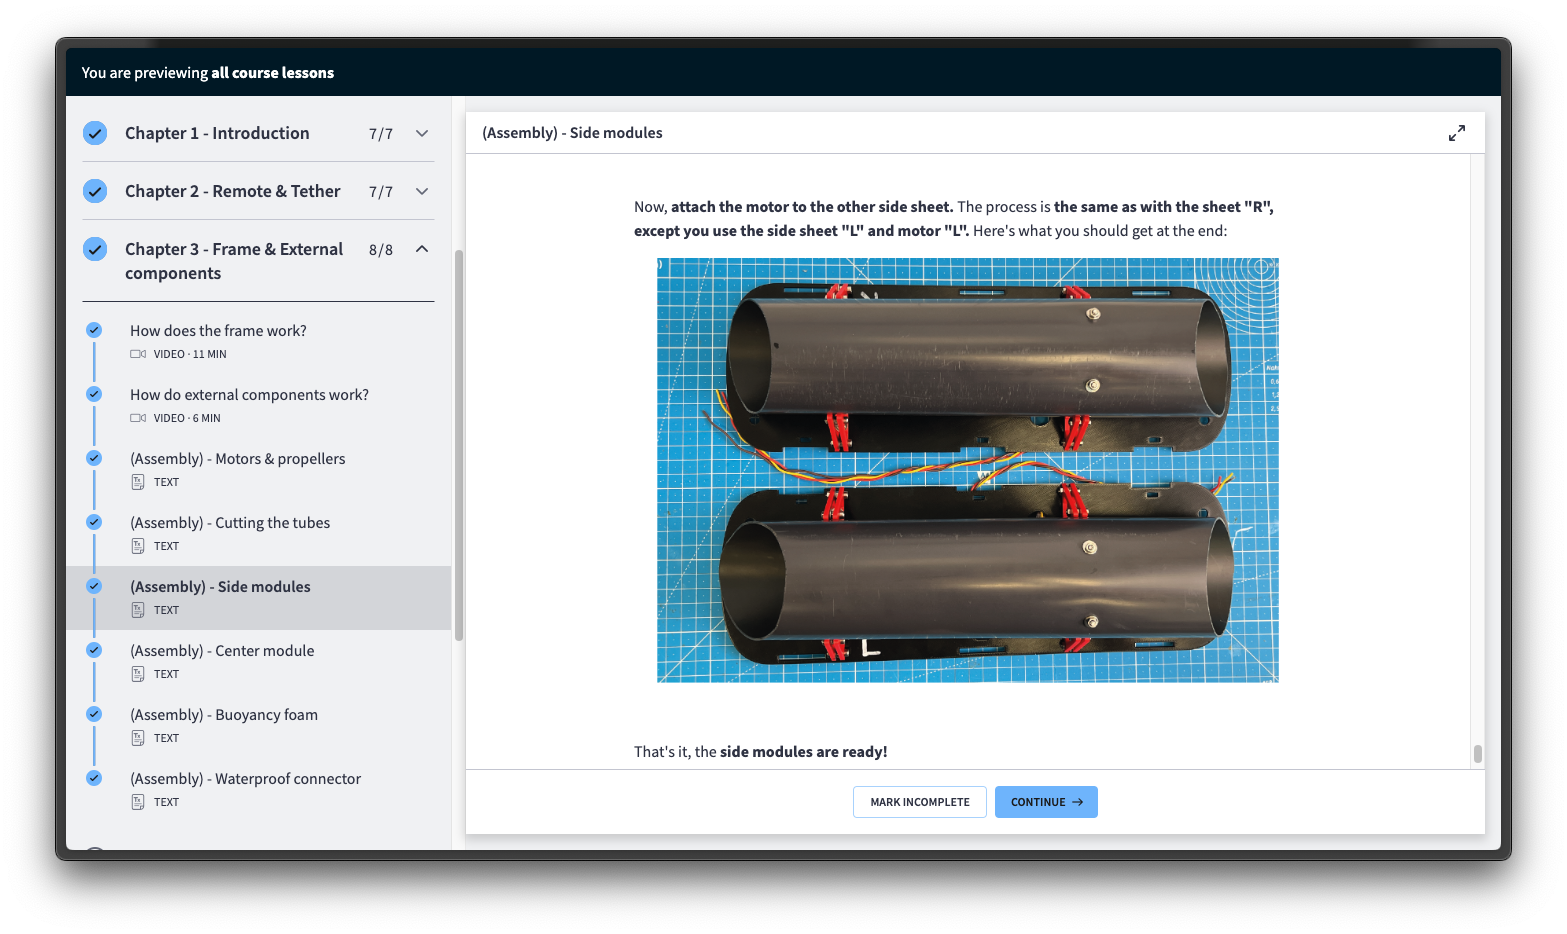Click the text icon under 'Center module'
Viewport: 1567px width, 934px height.
[138, 674]
